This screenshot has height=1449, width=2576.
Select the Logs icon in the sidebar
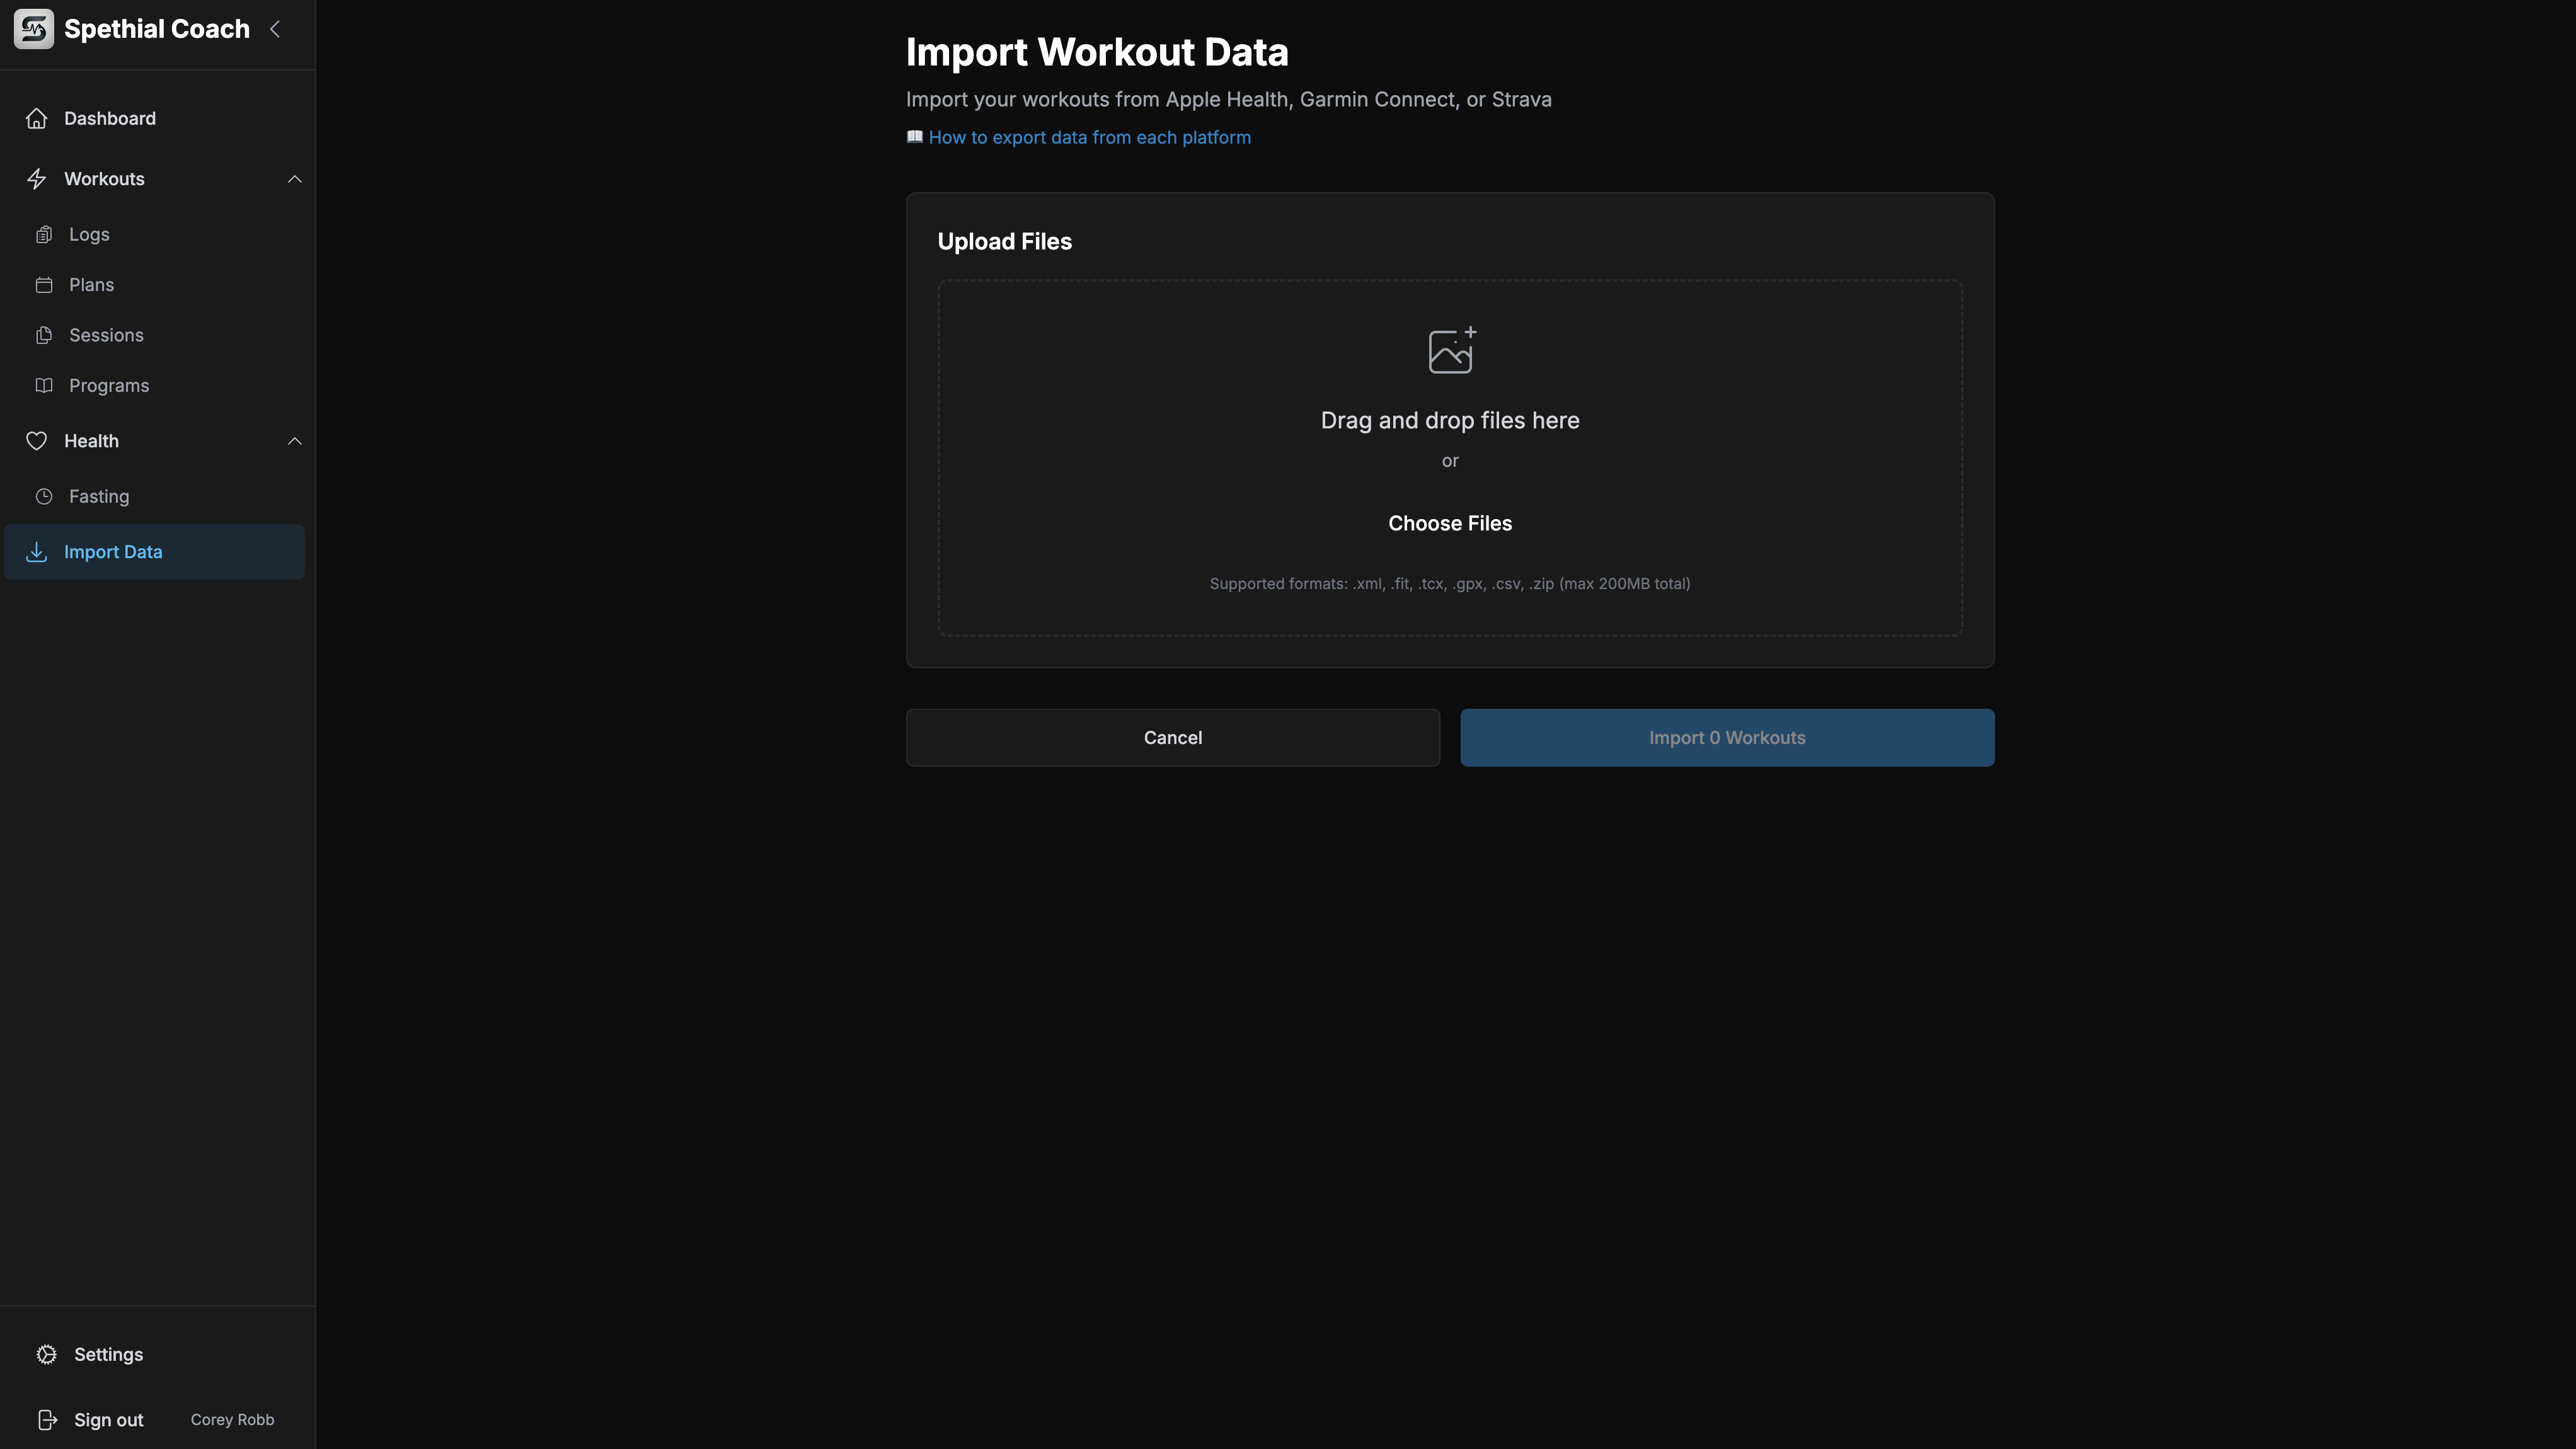(x=45, y=234)
